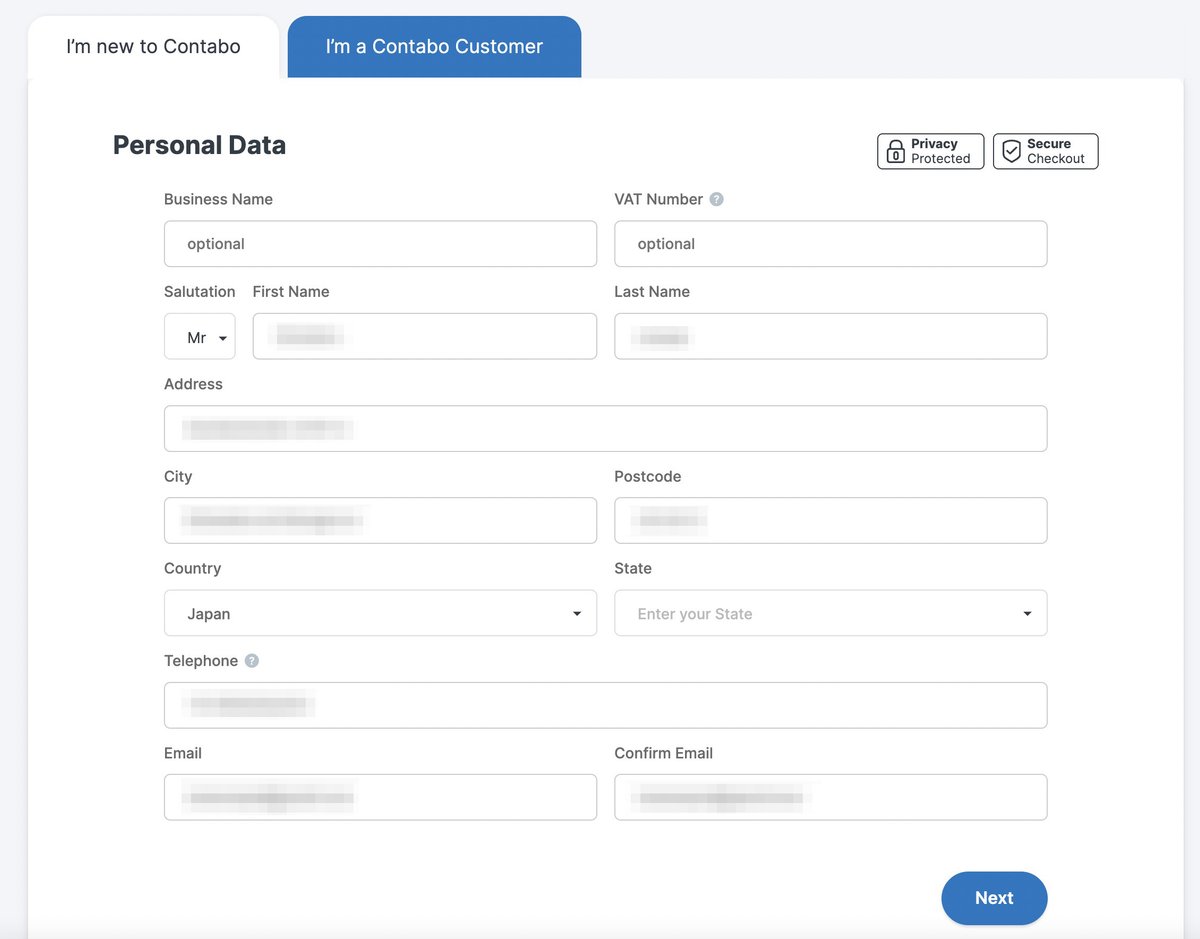
Task: Open the Salutation dropdown
Action: pyautogui.click(x=200, y=337)
